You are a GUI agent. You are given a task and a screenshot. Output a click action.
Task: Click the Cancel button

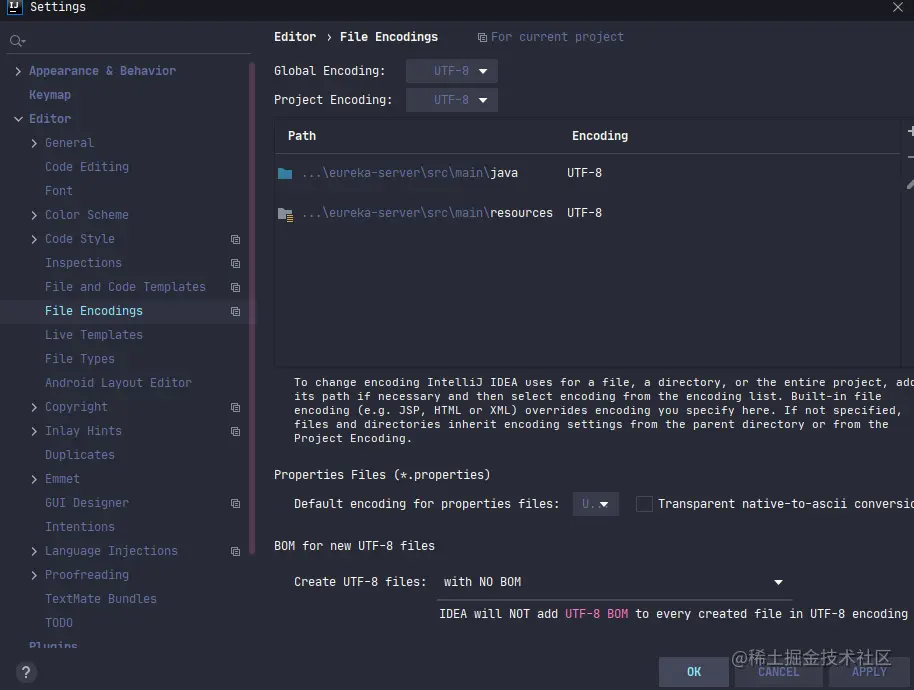point(779,672)
